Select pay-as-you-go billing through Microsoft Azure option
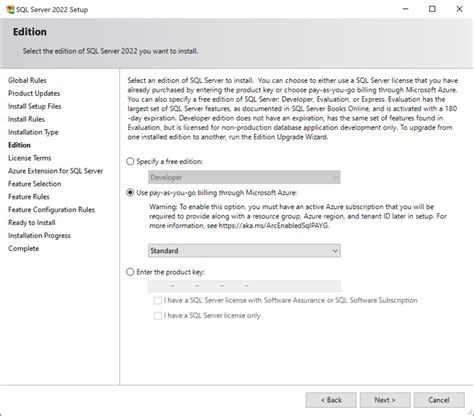This screenshot has width=474, height=416. (x=130, y=193)
